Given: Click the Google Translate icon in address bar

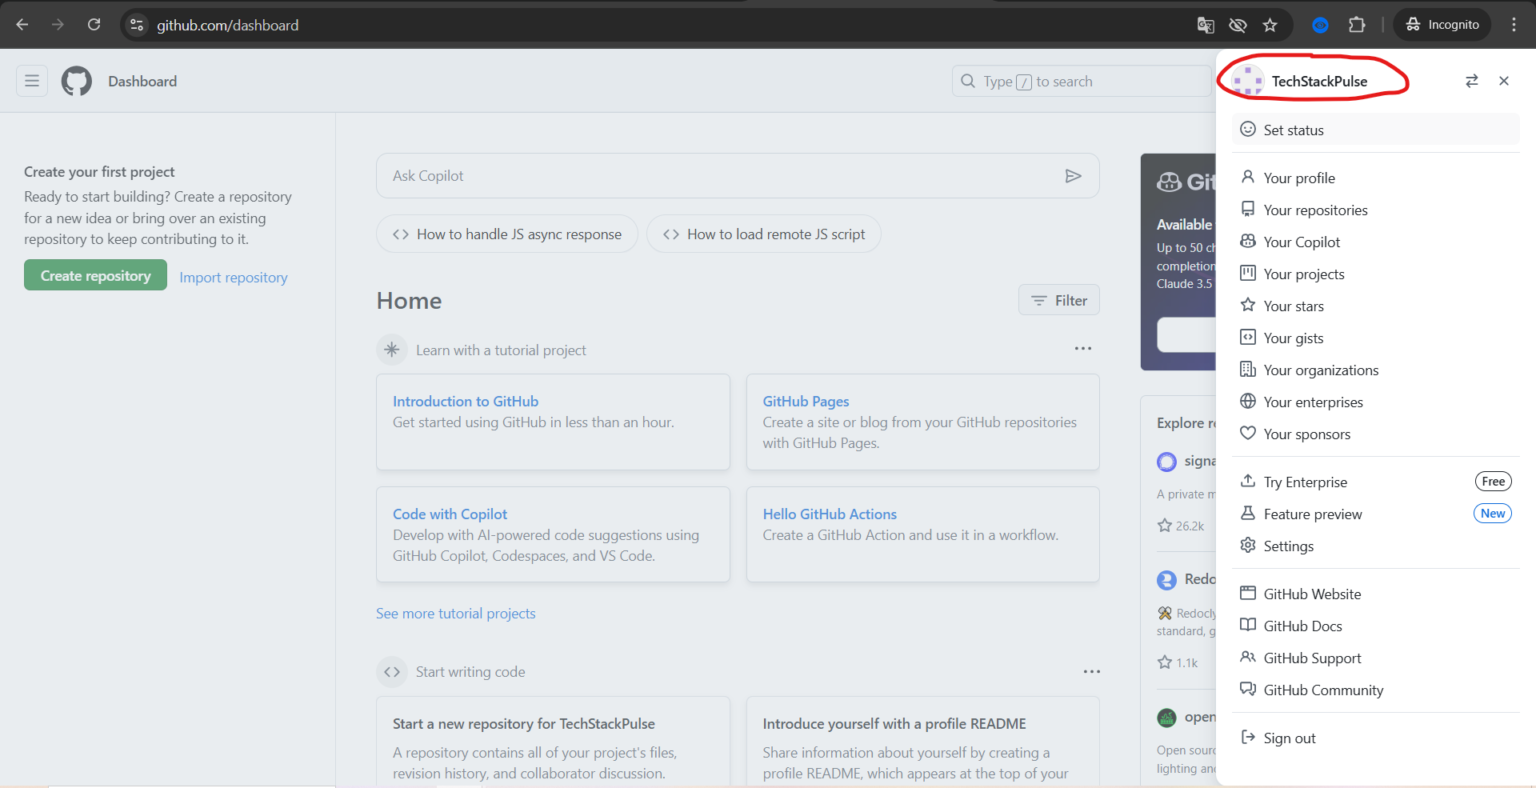Looking at the screenshot, I should click(1205, 24).
